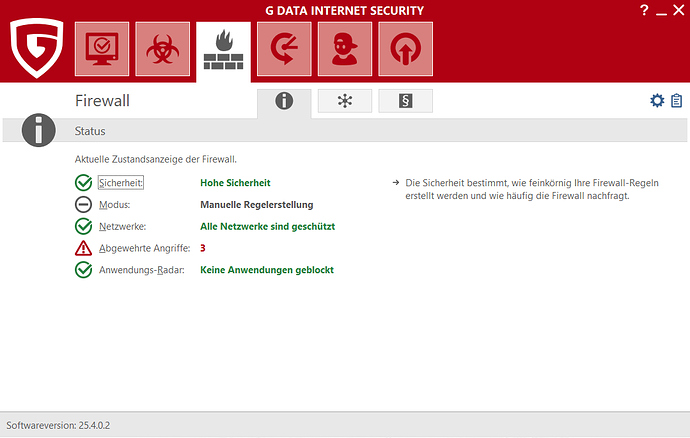690x438 pixels.
Task: Click the large Status info circle icon
Action: pos(39,130)
